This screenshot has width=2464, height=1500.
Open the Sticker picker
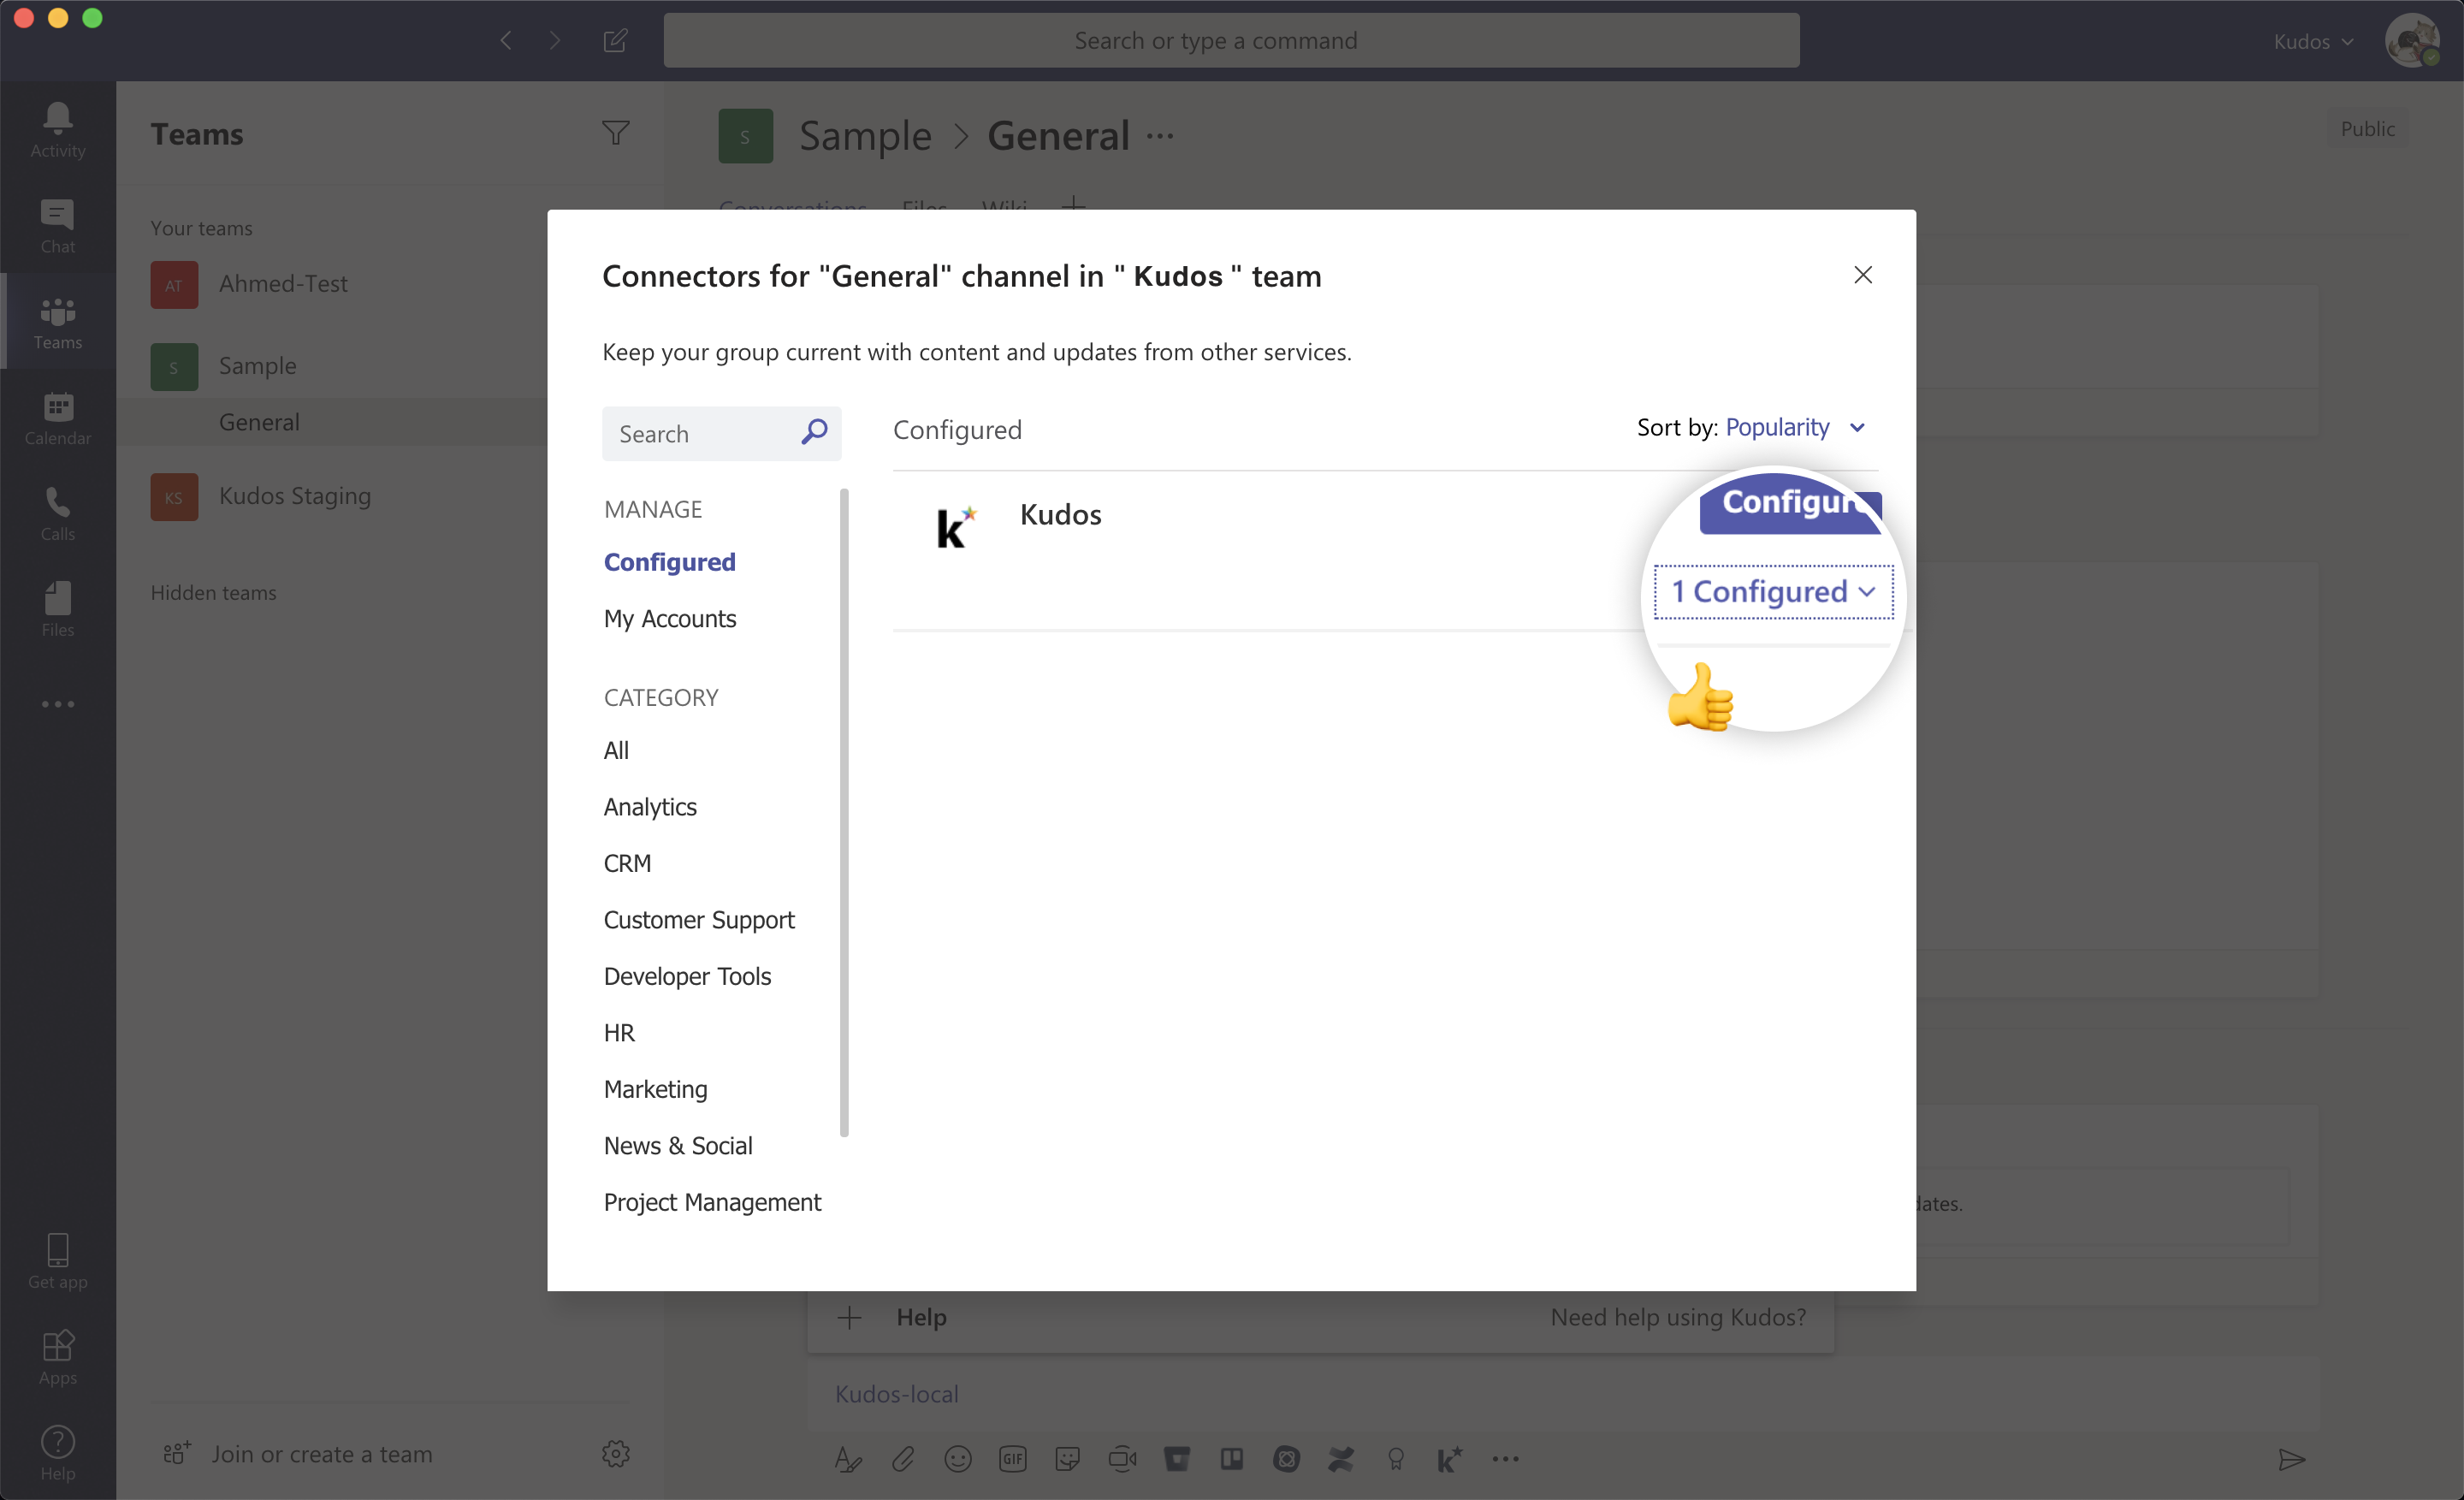point(1067,1459)
